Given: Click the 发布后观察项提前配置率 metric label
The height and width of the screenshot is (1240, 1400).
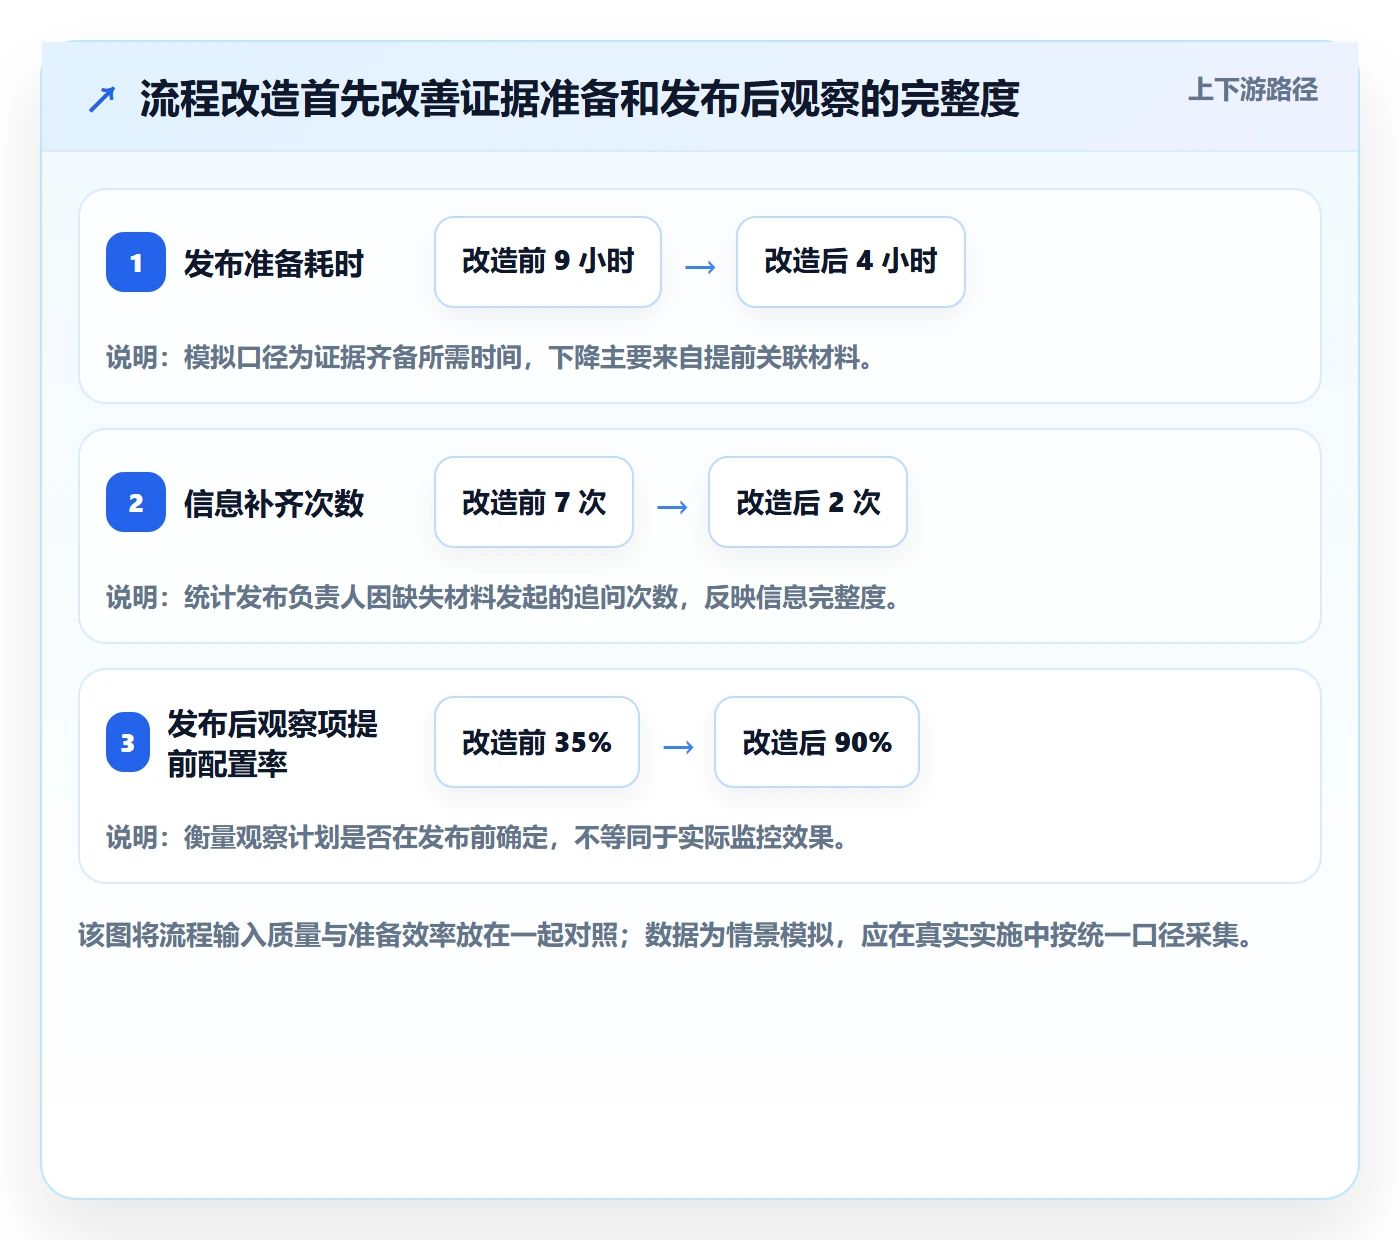Looking at the screenshot, I should pyautogui.click(x=272, y=743).
